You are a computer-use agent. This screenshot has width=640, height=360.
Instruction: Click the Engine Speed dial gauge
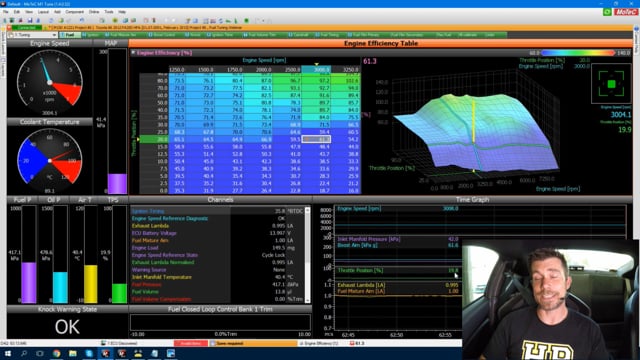pyautogui.click(x=49, y=83)
